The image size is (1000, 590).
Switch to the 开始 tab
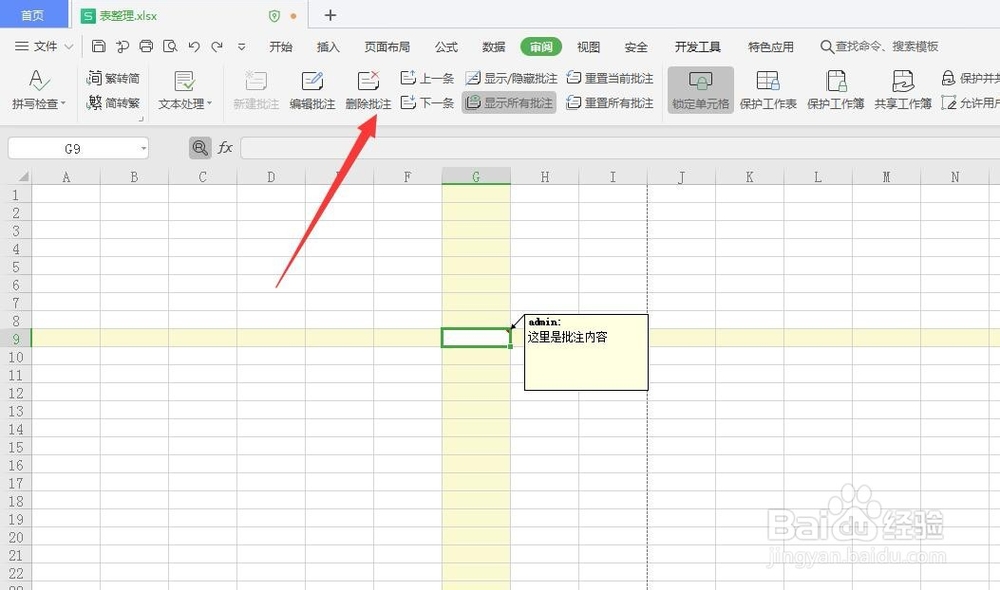[x=281, y=47]
